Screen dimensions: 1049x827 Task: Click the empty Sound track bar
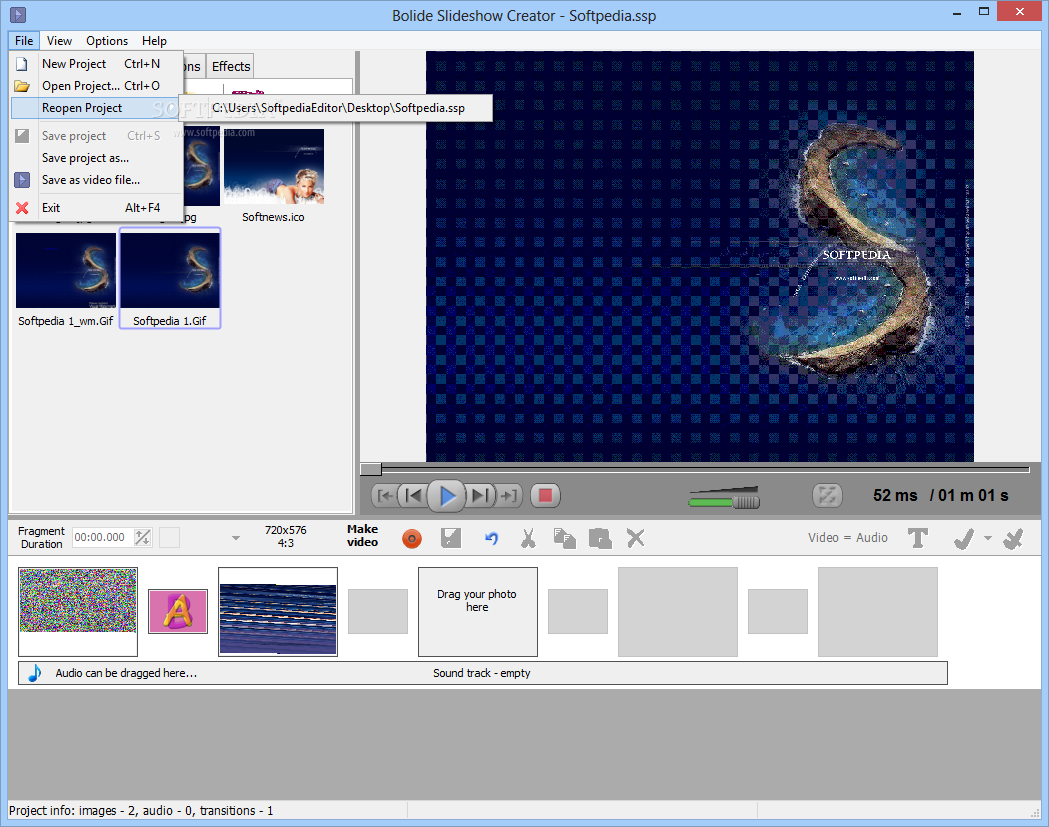click(x=482, y=673)
